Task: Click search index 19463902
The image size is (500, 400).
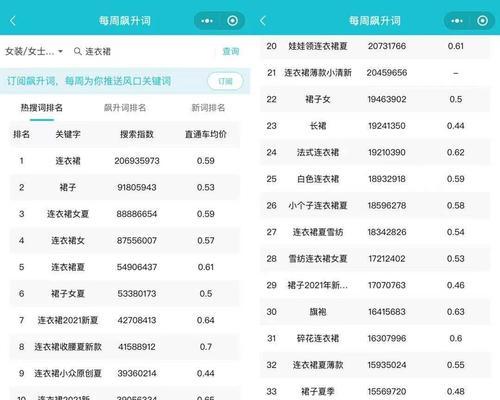Action: click(387, 99)
